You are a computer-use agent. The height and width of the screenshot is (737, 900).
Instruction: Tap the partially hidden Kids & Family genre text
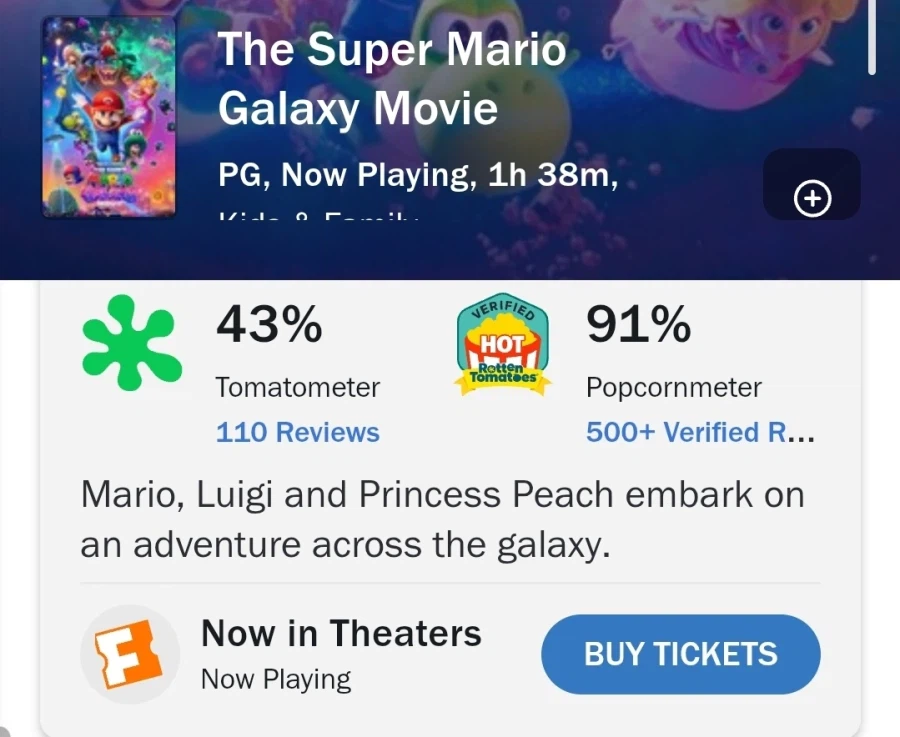coord(318,214)
